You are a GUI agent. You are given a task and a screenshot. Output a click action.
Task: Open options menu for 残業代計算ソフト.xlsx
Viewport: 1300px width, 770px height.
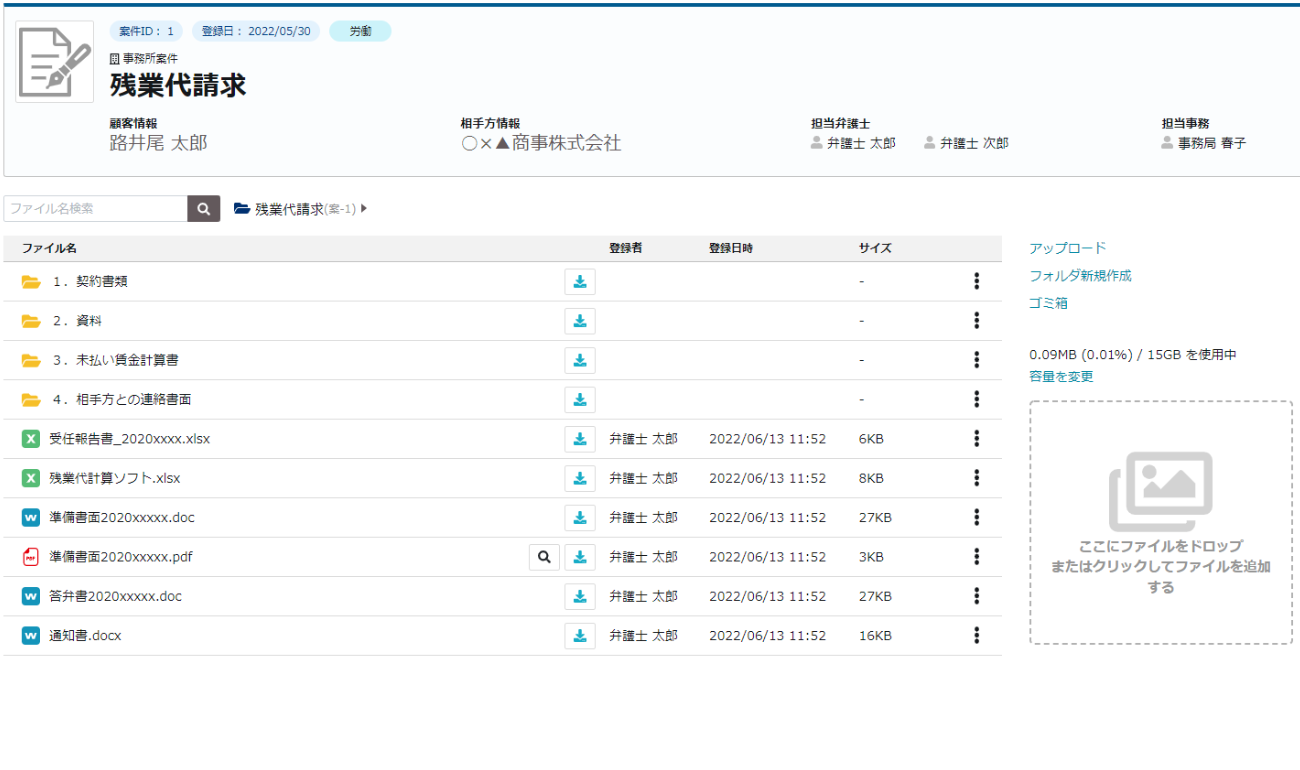976,478
